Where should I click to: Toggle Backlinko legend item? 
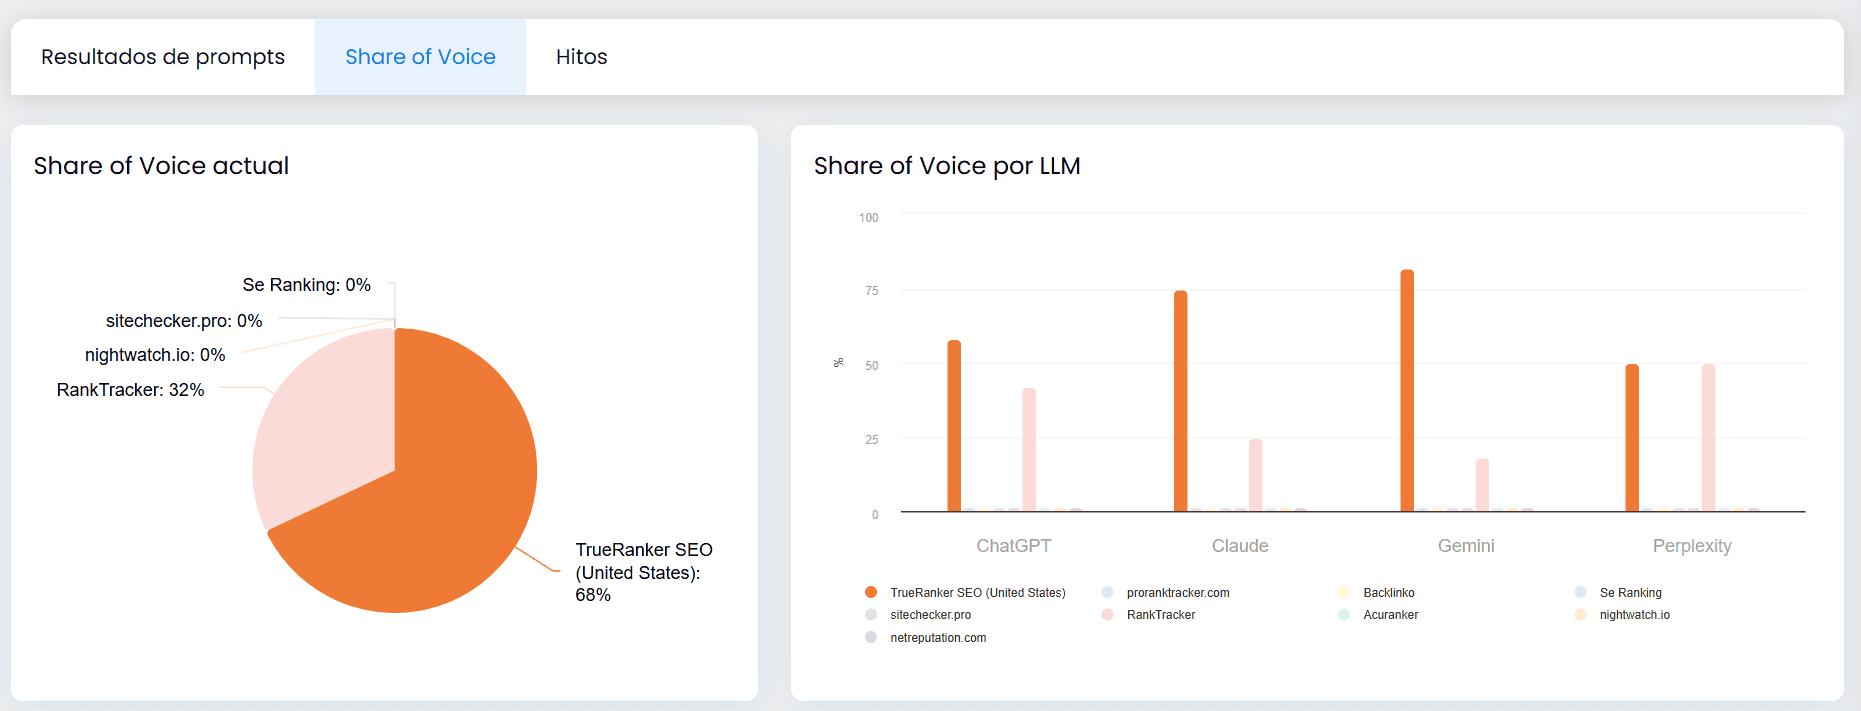1377,593
